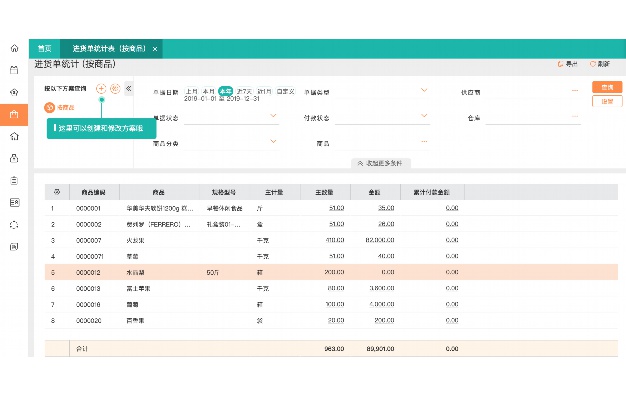
Task: Expand the dropdown to the right of the date options
Action: click(x=424, y=90)
